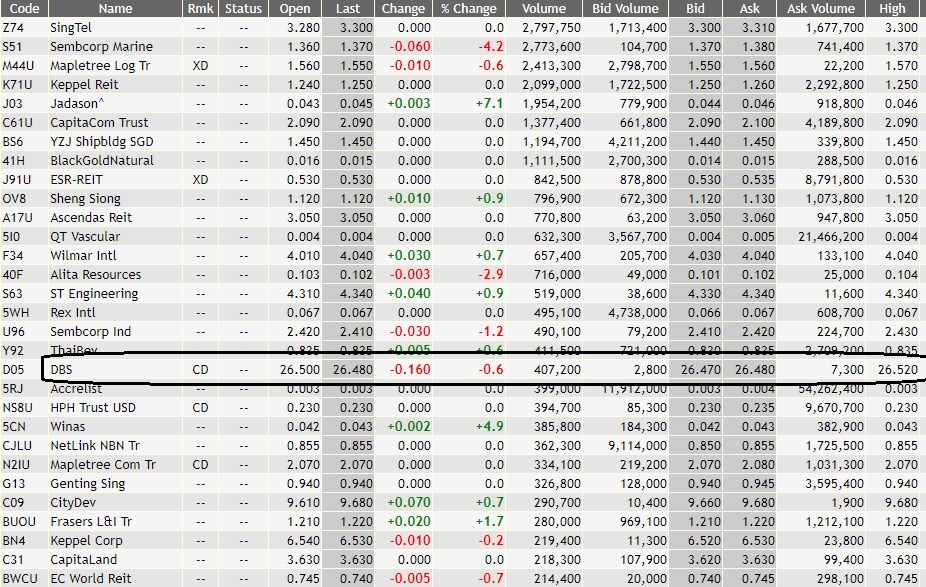This screenshot has height=587, width=926.
Task: Click the Mapletree Log Tr name
Action: 100,66
